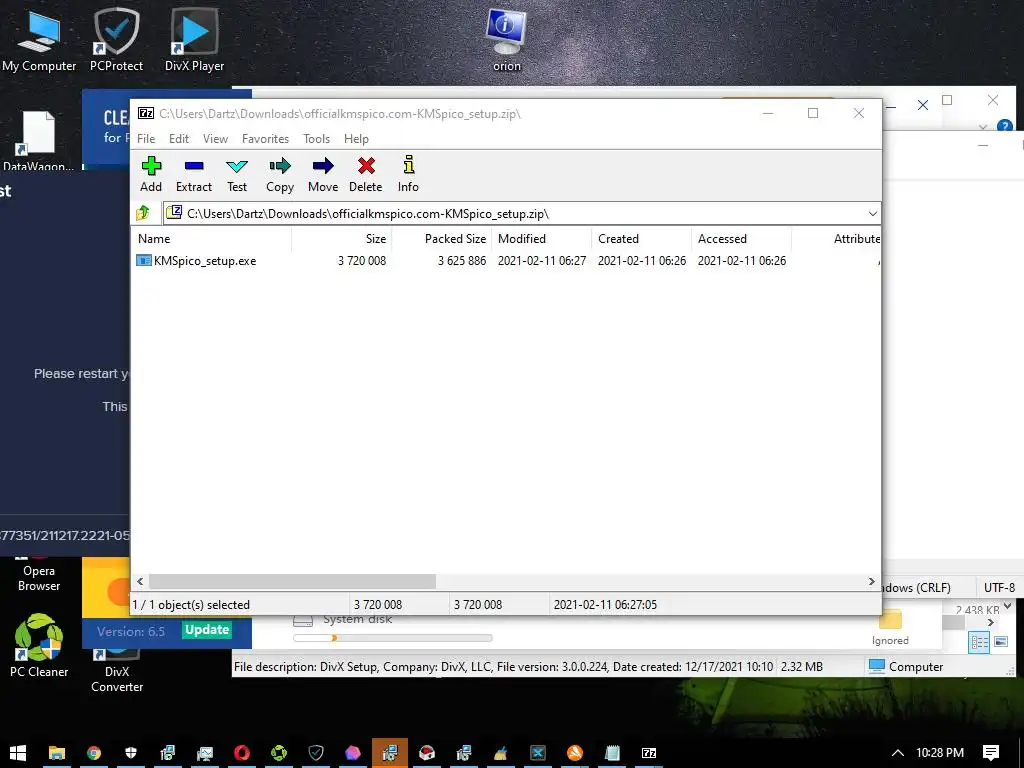
Task: Open DivX Player desktop shortcut
Action: 194,40
